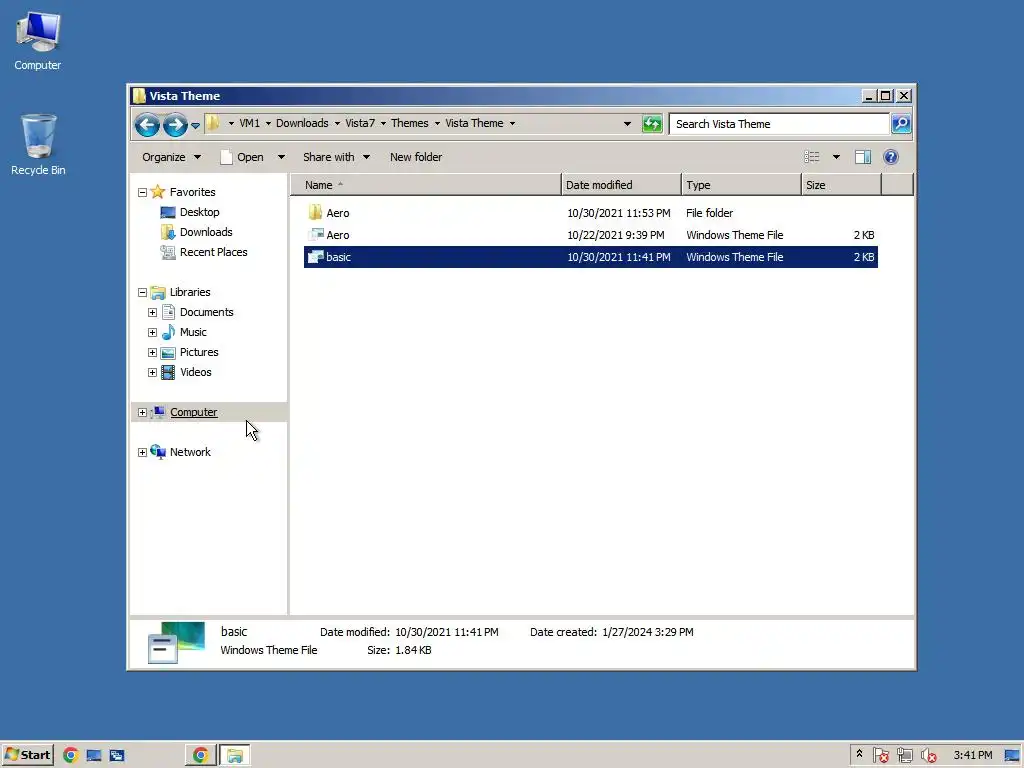
Task: Sort by the Name column header
Action: click(x=426, y=185)
